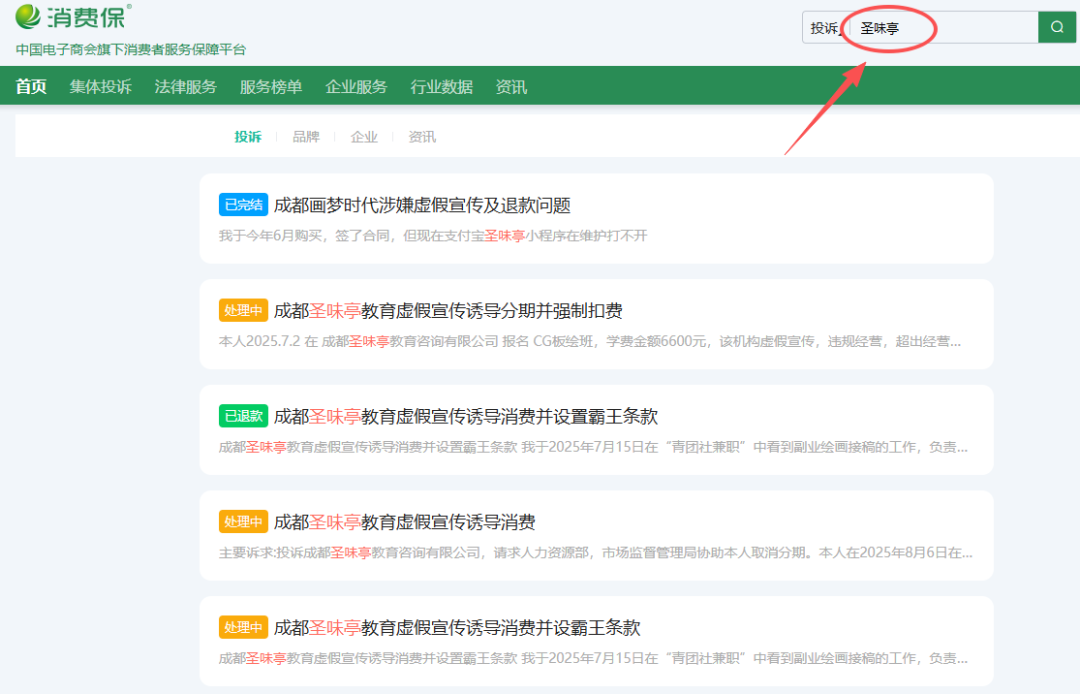This screenshot has width=1080, height=694.
Task: Select 服务榜单 in the navigation bar
Action: click(271, 87)
